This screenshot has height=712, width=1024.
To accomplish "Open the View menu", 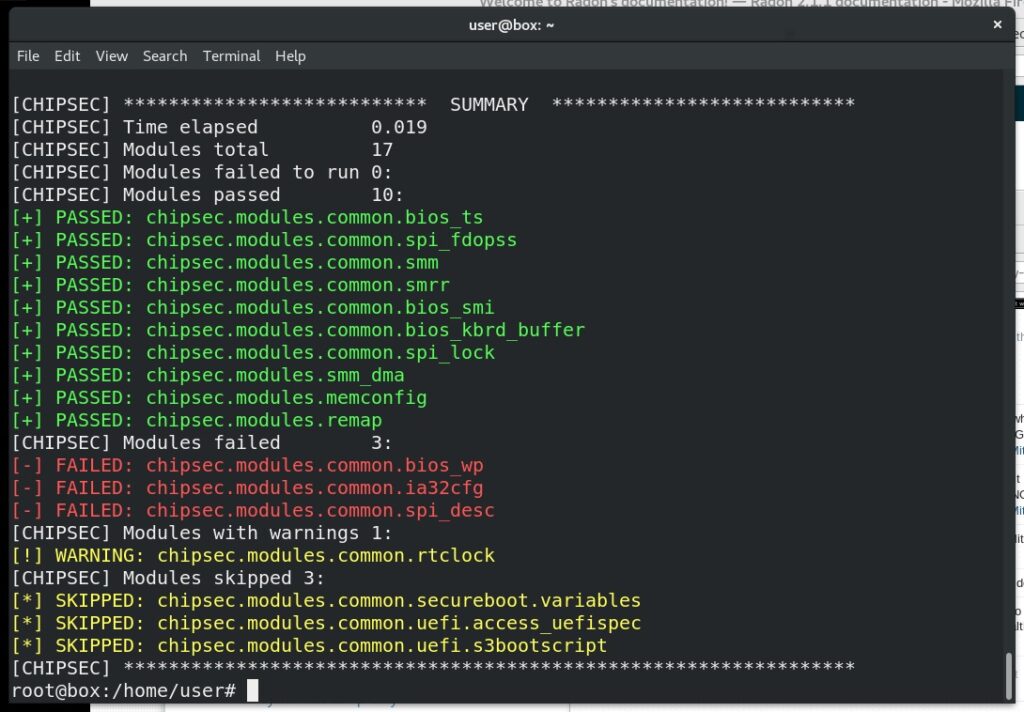I will click(x=111, y=56).
